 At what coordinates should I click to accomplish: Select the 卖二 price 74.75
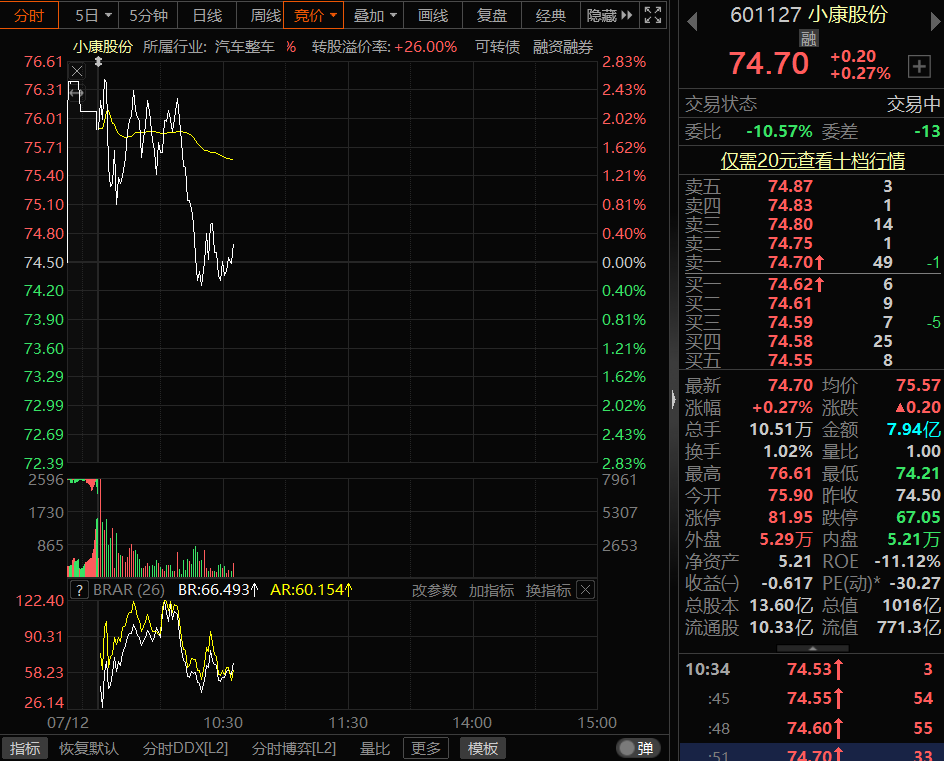click(x=790, y=243)
